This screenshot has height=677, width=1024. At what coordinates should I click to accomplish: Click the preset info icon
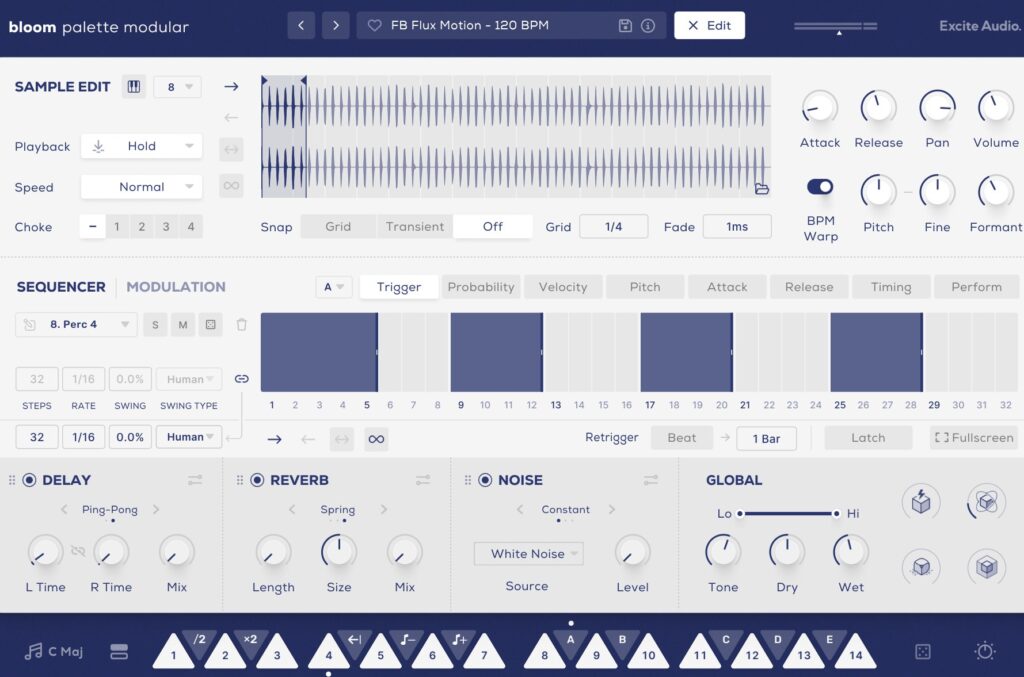tap(648, 26)
